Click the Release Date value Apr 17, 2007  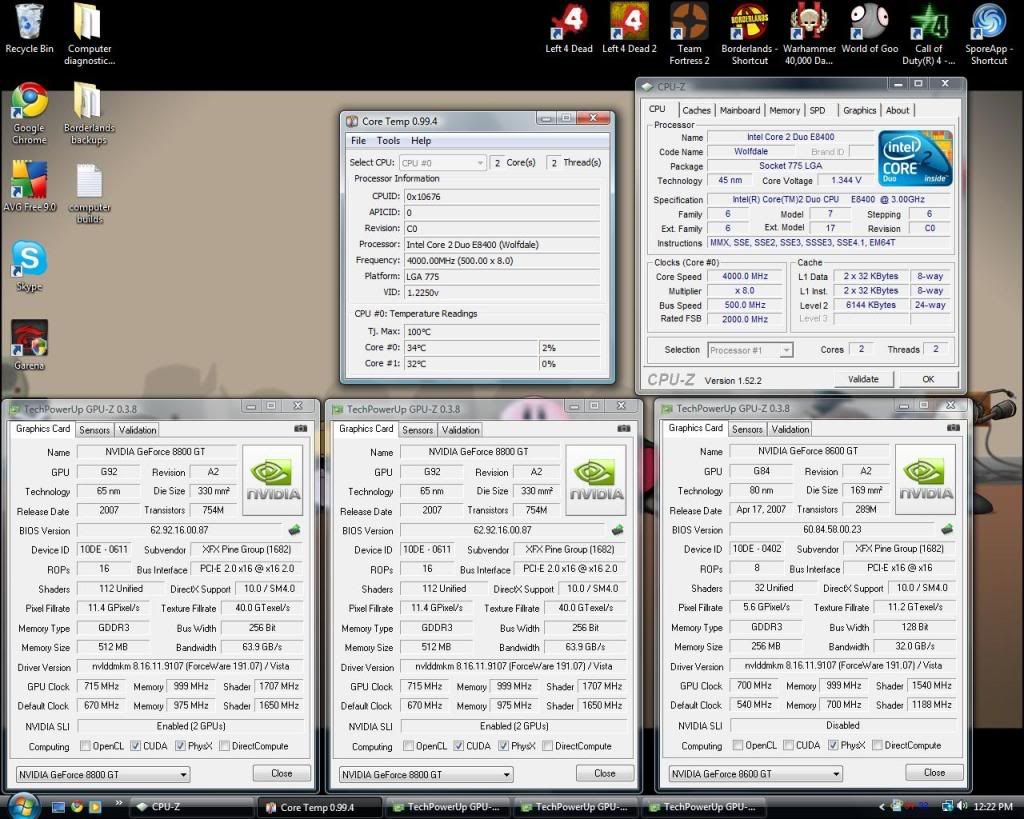761,509
